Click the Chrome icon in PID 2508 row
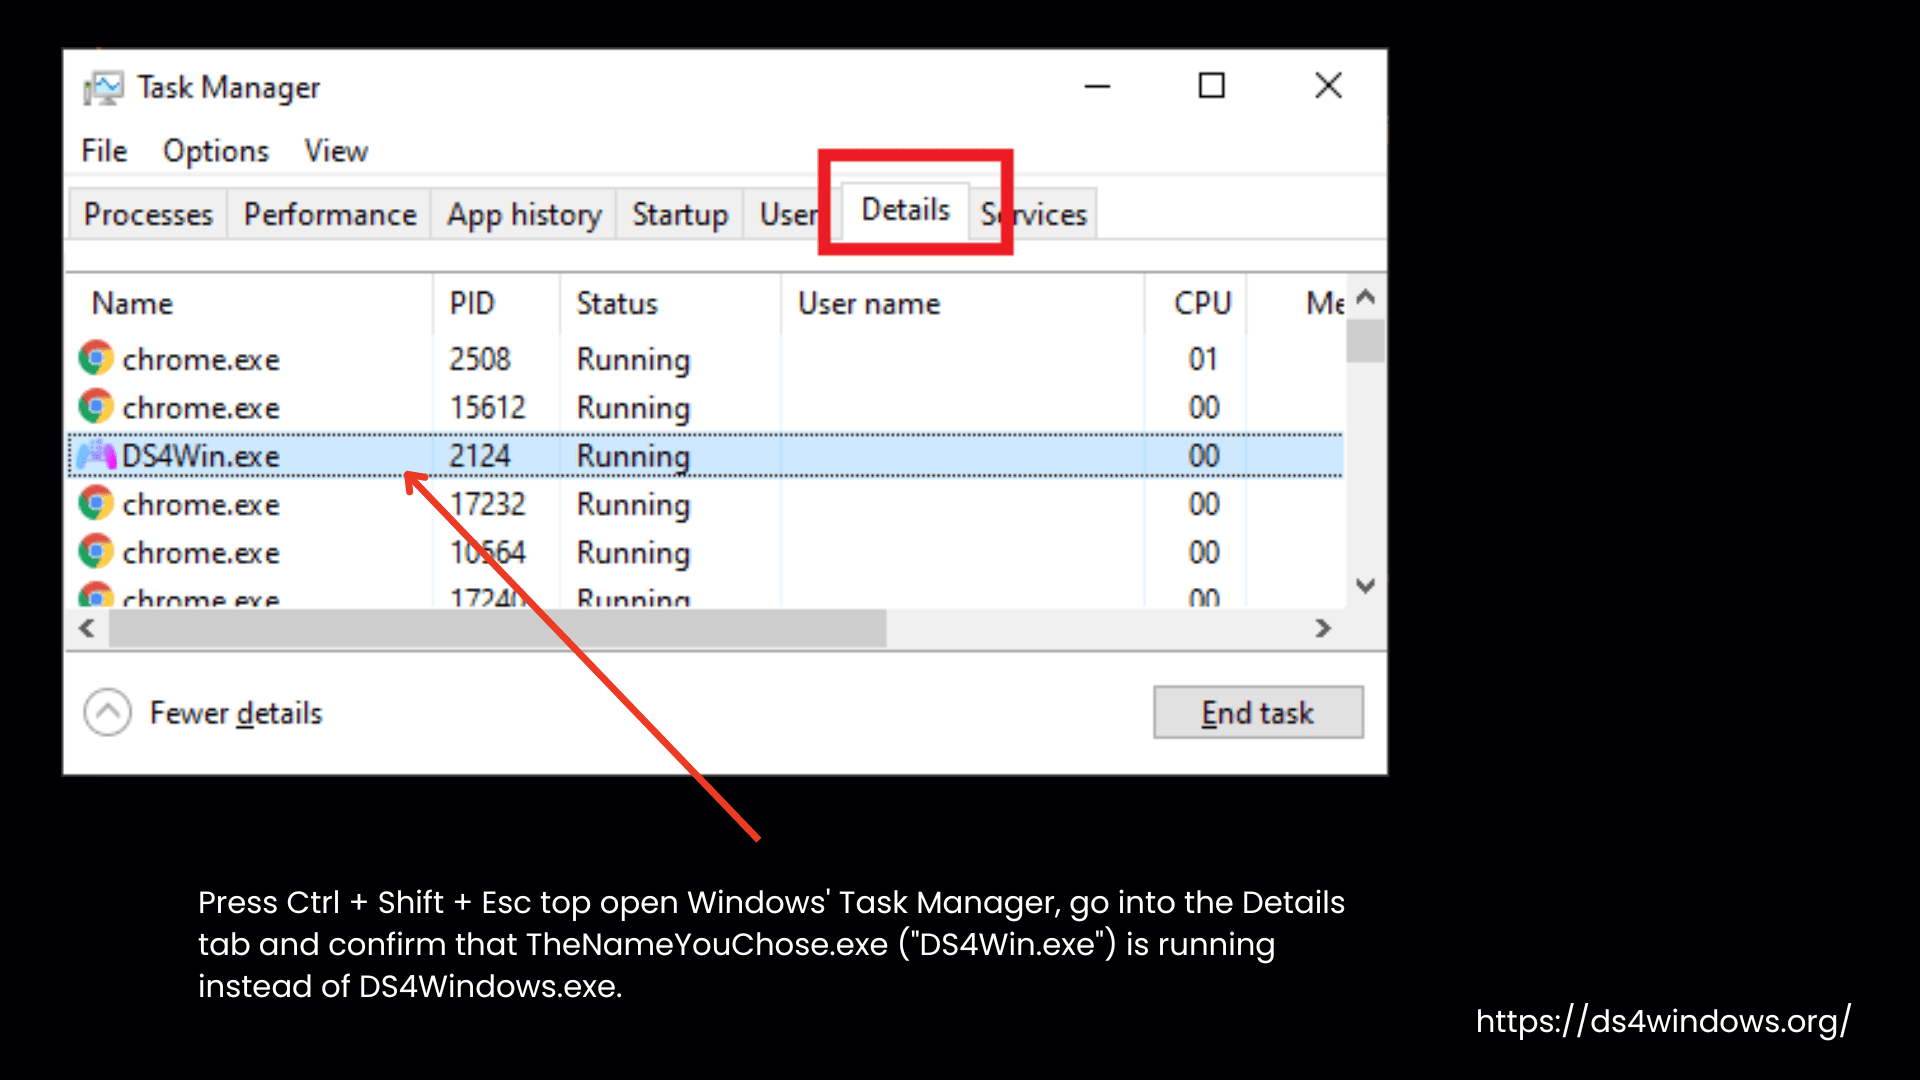The width and height of the screenshot is (1920, 1080). click(x=96, y=358)
